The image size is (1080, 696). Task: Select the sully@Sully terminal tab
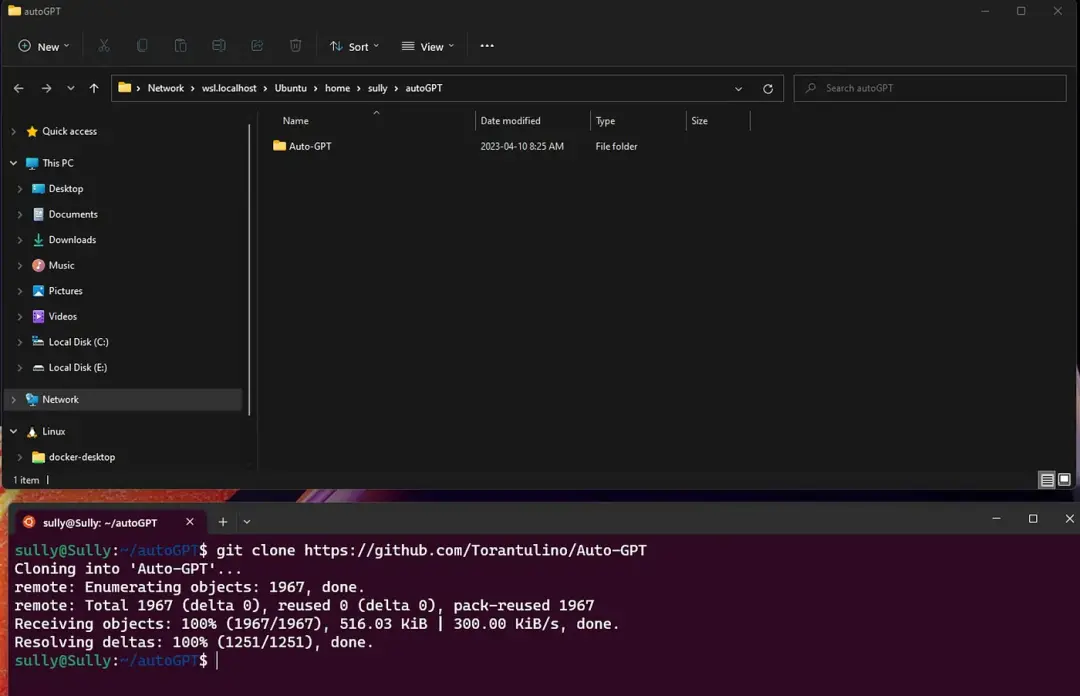pyautogui.click(x=100, y=522)
